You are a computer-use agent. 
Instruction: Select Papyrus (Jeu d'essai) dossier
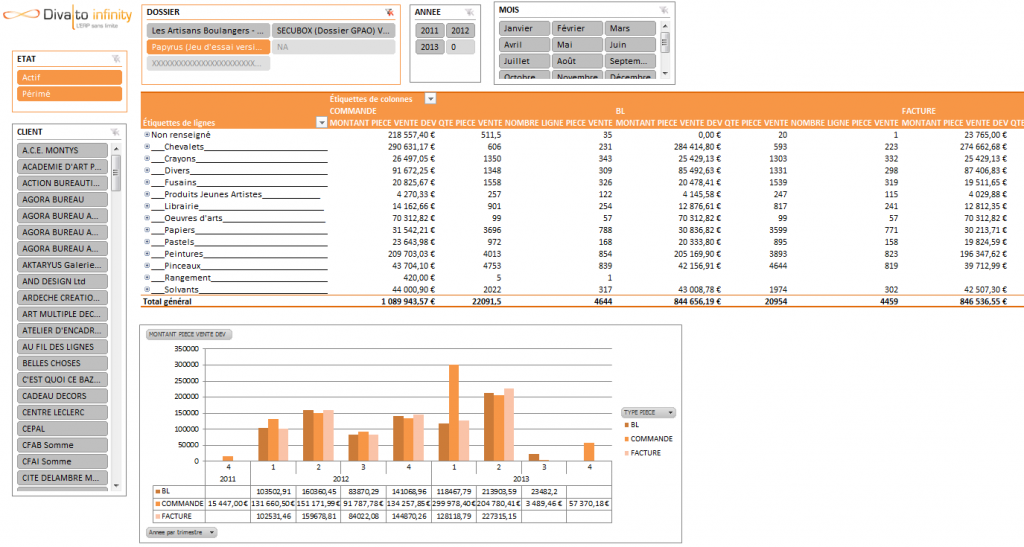click(x=208, y=47)
